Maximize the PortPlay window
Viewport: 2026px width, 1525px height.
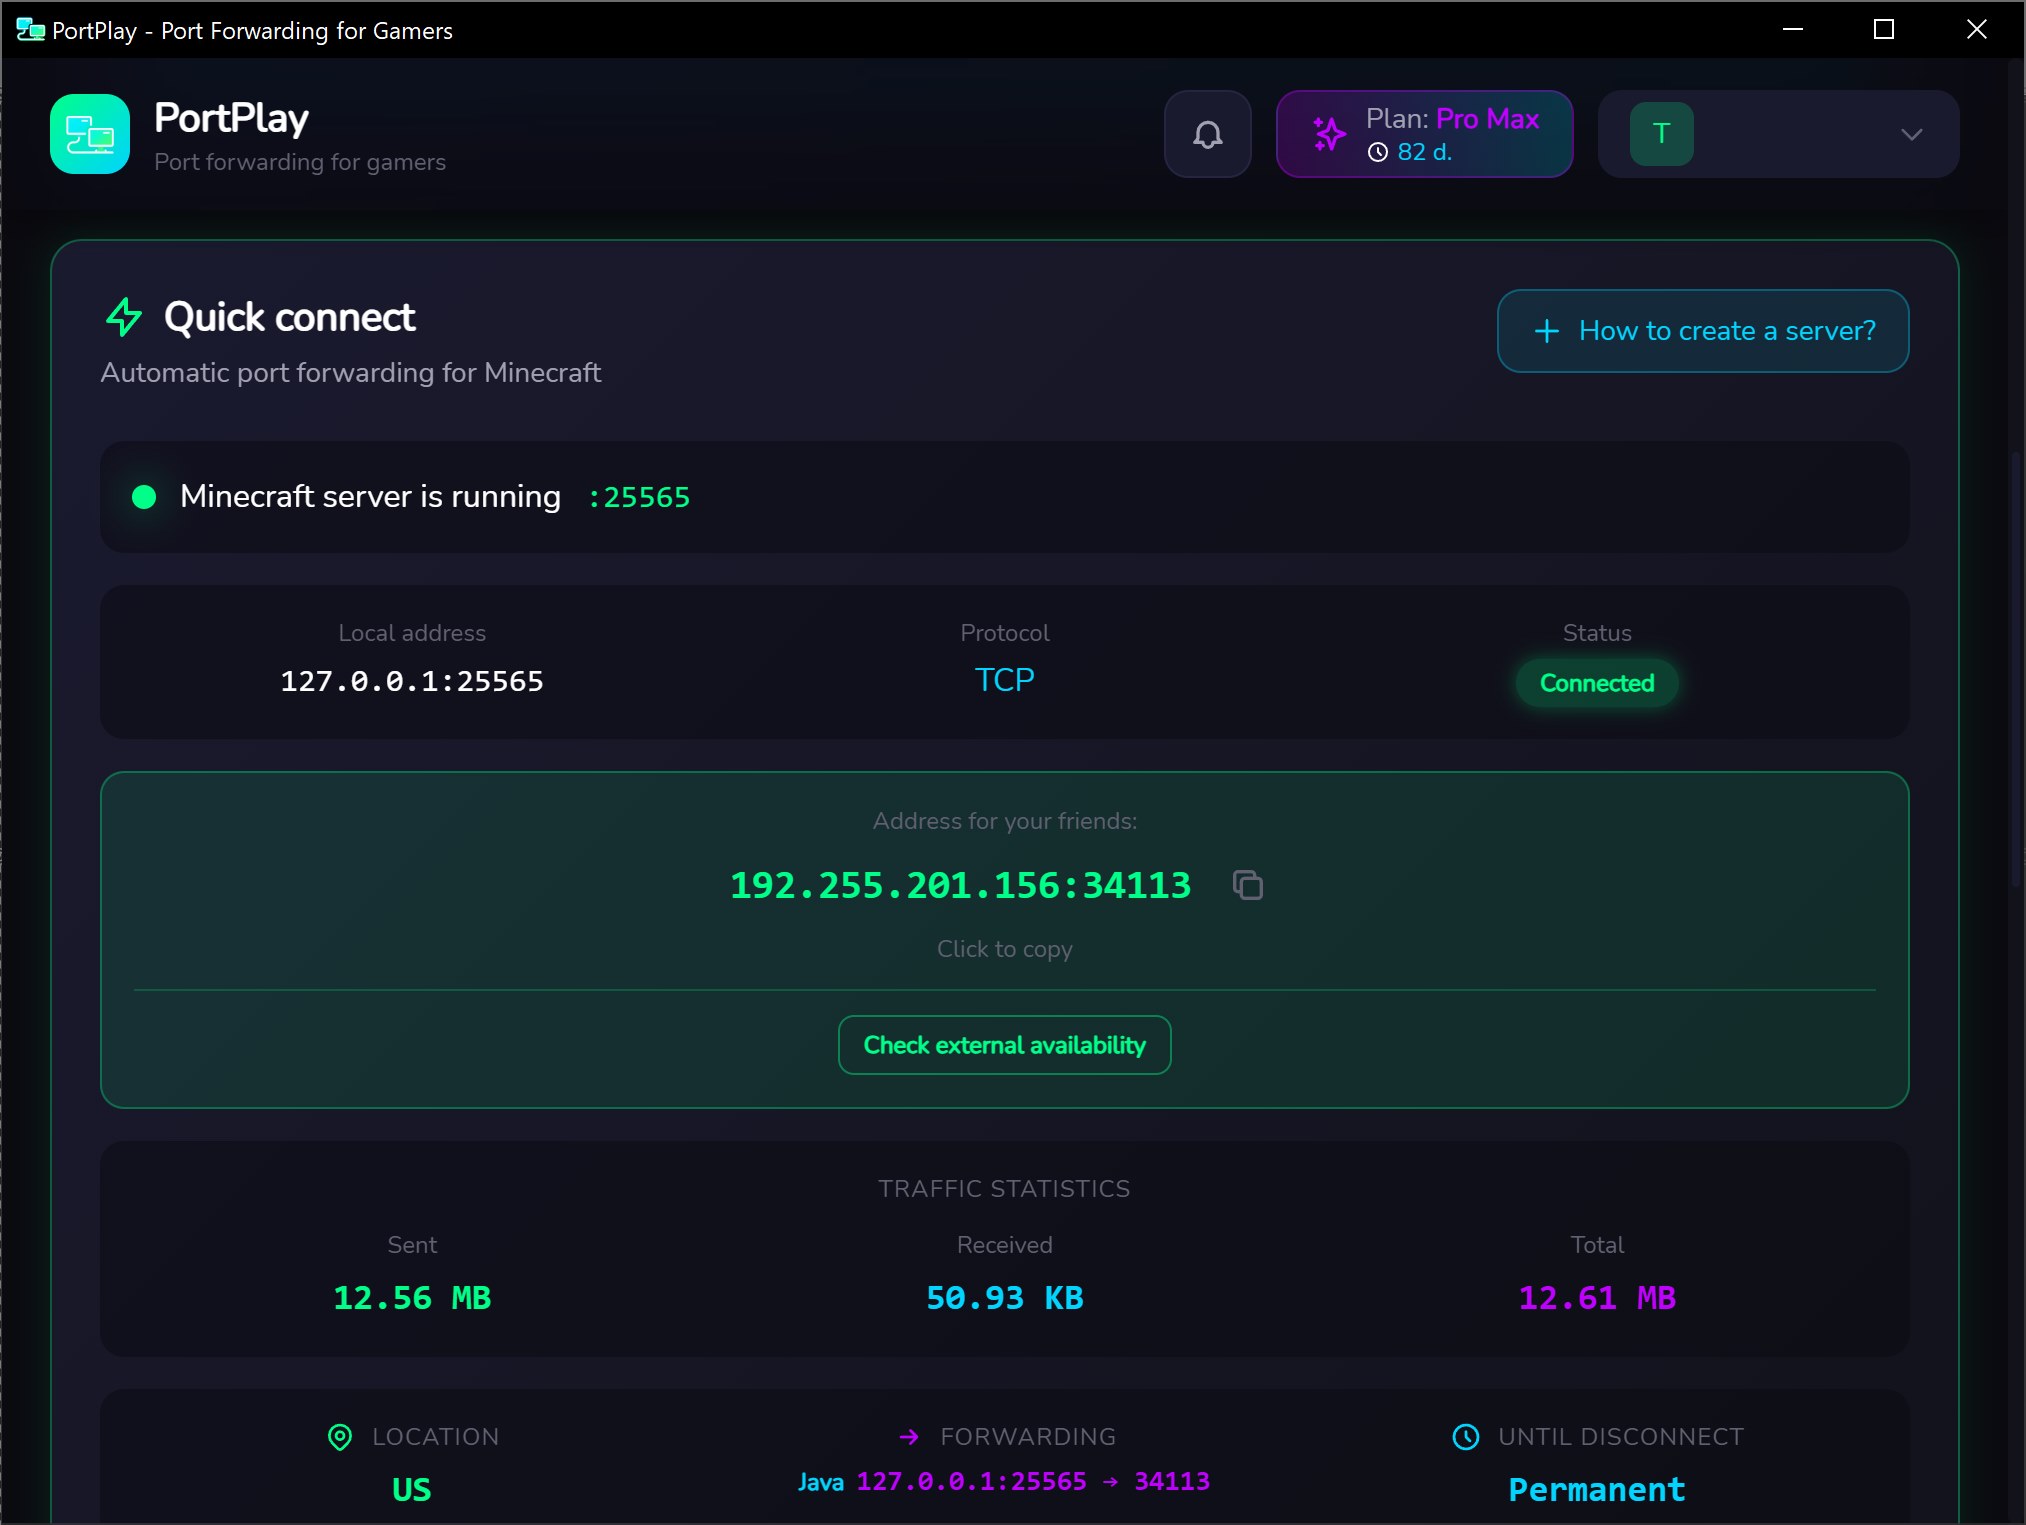pyautogui.click(x=1884, y=30)
